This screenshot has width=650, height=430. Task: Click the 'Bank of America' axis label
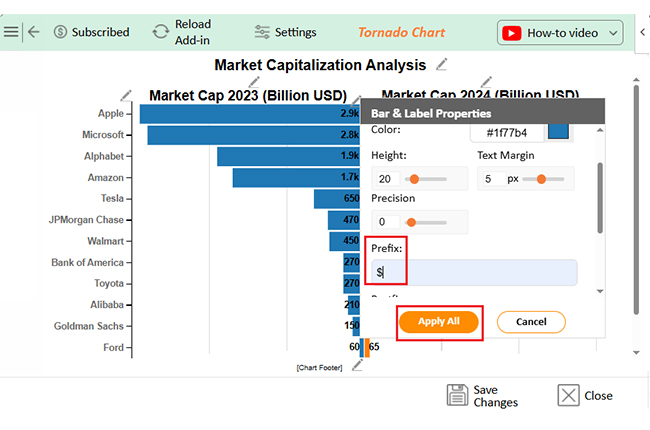tap(87, 262)
